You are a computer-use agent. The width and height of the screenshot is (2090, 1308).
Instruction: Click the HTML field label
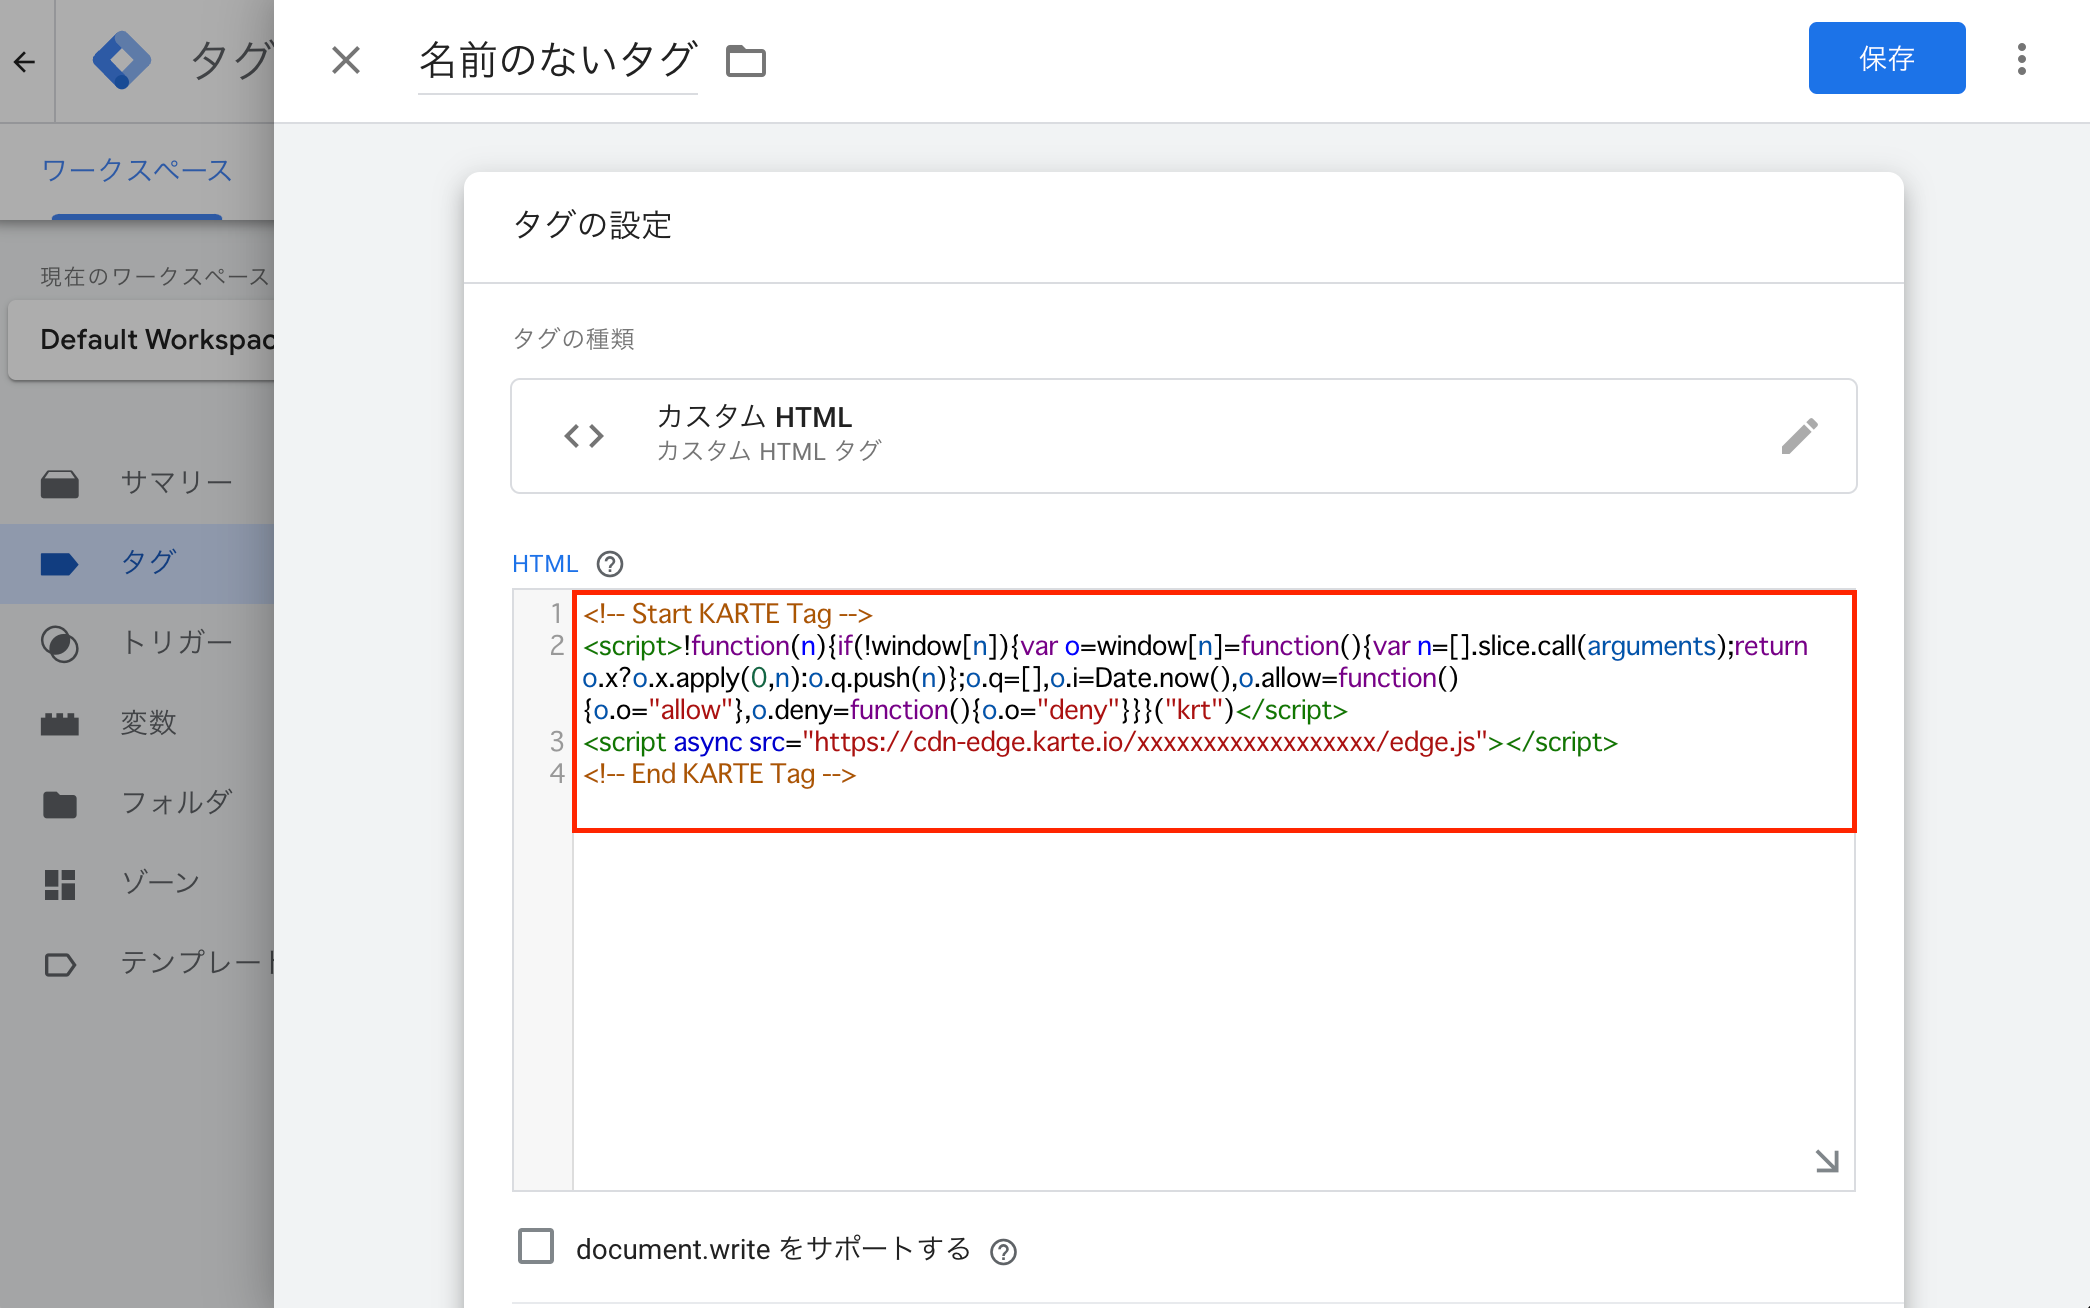545,564
